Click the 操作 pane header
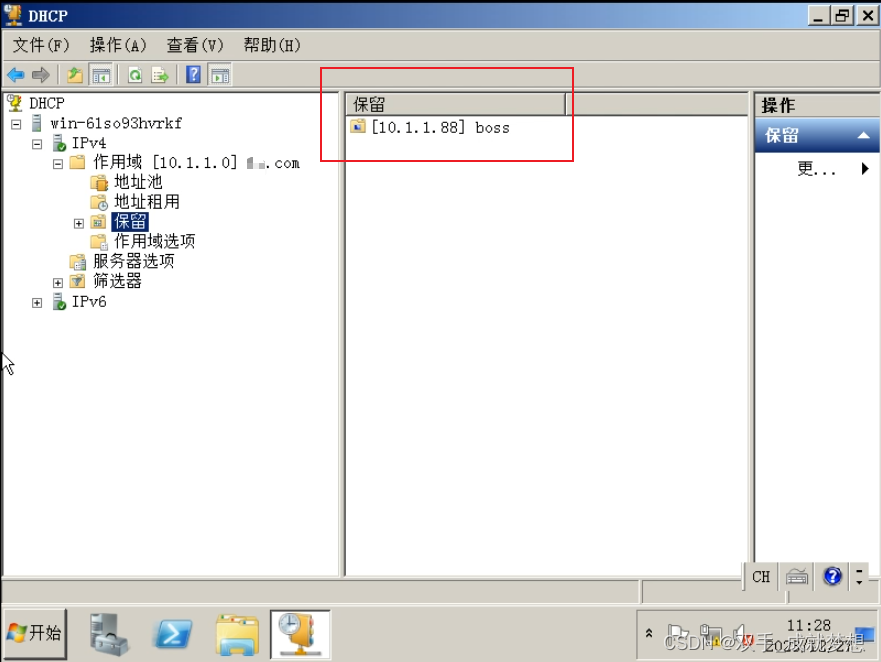The width and height of the screenshot is (881, 662). [817, 105]
